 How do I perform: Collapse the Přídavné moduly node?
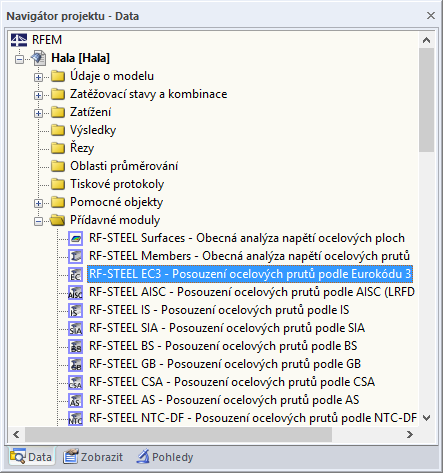click(38, 221)
